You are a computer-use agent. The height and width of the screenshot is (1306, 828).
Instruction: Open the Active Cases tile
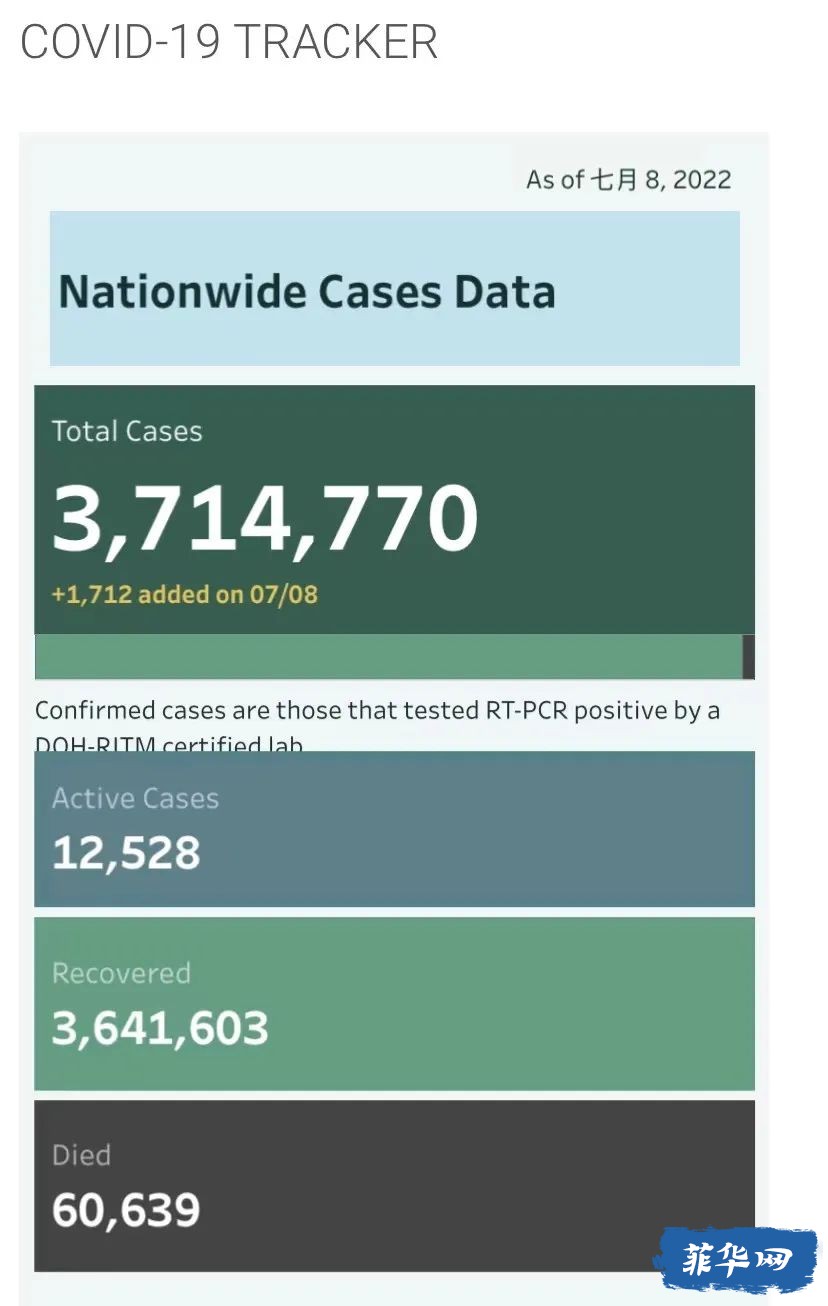tap(395, 829)
